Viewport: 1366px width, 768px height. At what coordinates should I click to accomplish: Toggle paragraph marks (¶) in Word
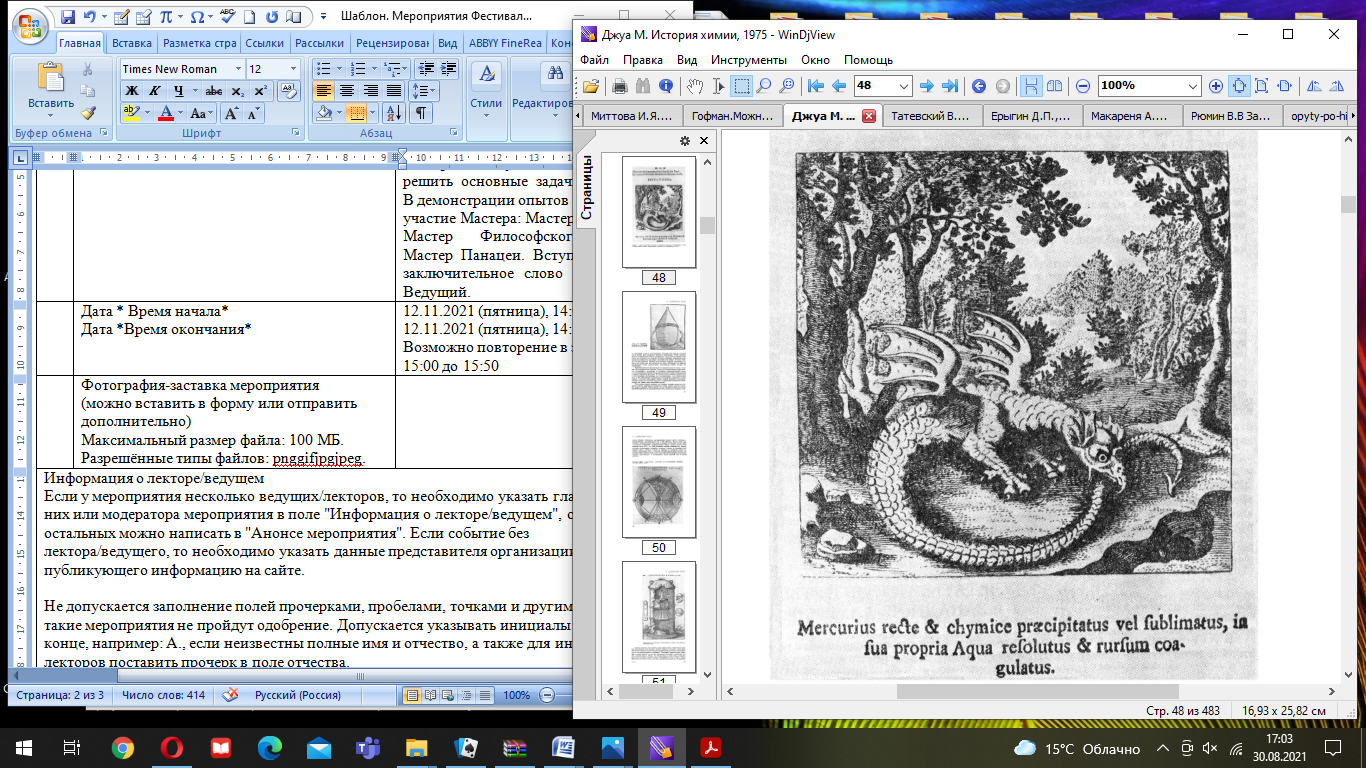pos(421,112)
